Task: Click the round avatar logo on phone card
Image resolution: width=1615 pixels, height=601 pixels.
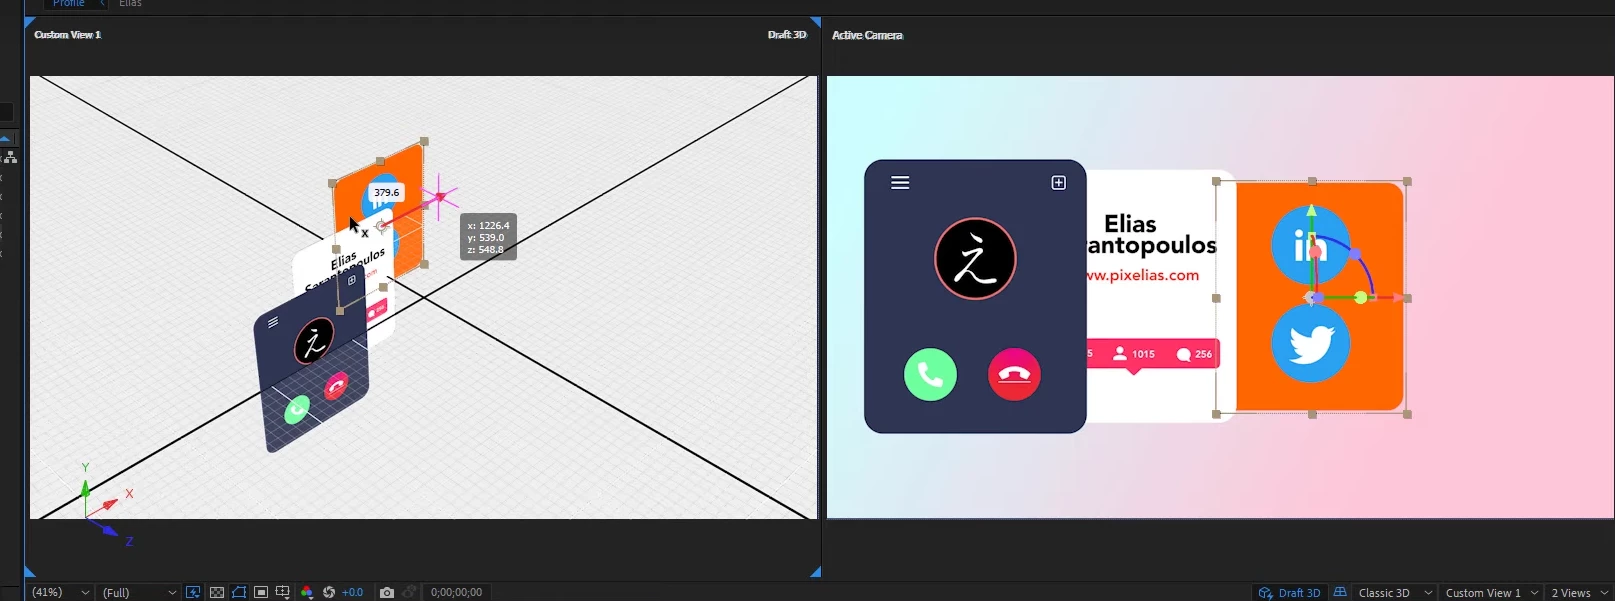Action: click(975, 259)
